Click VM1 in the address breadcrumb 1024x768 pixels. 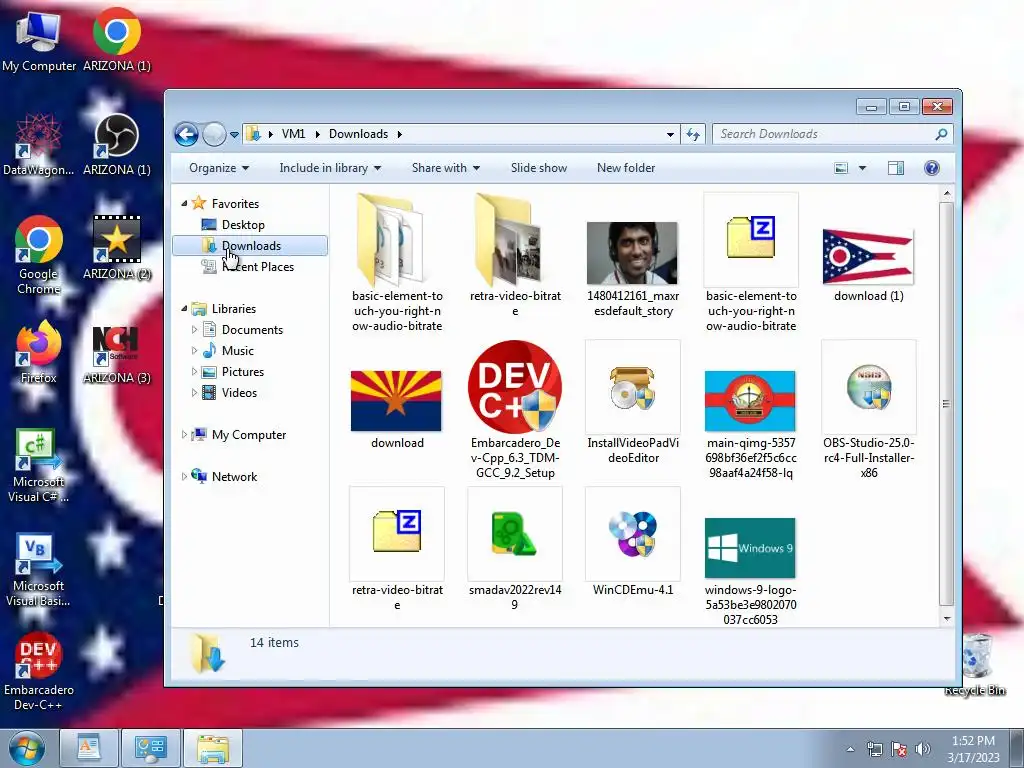pos(293,134)
